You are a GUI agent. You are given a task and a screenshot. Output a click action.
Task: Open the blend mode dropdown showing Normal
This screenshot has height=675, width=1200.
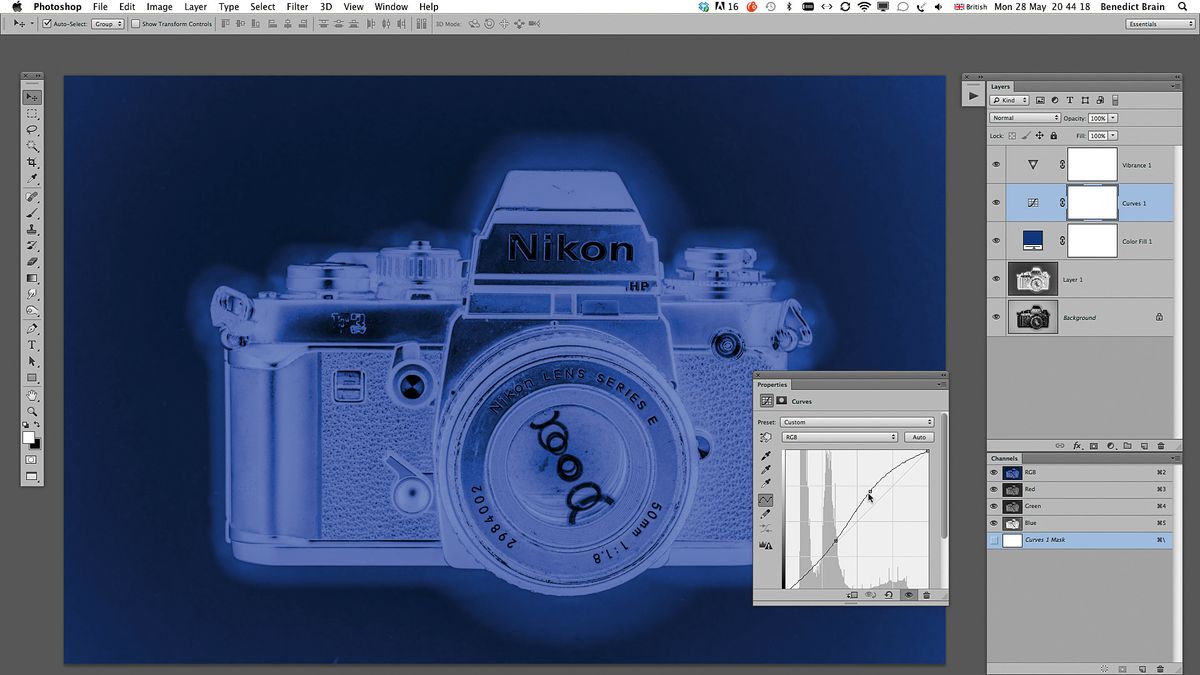(x=1025, y=117)
